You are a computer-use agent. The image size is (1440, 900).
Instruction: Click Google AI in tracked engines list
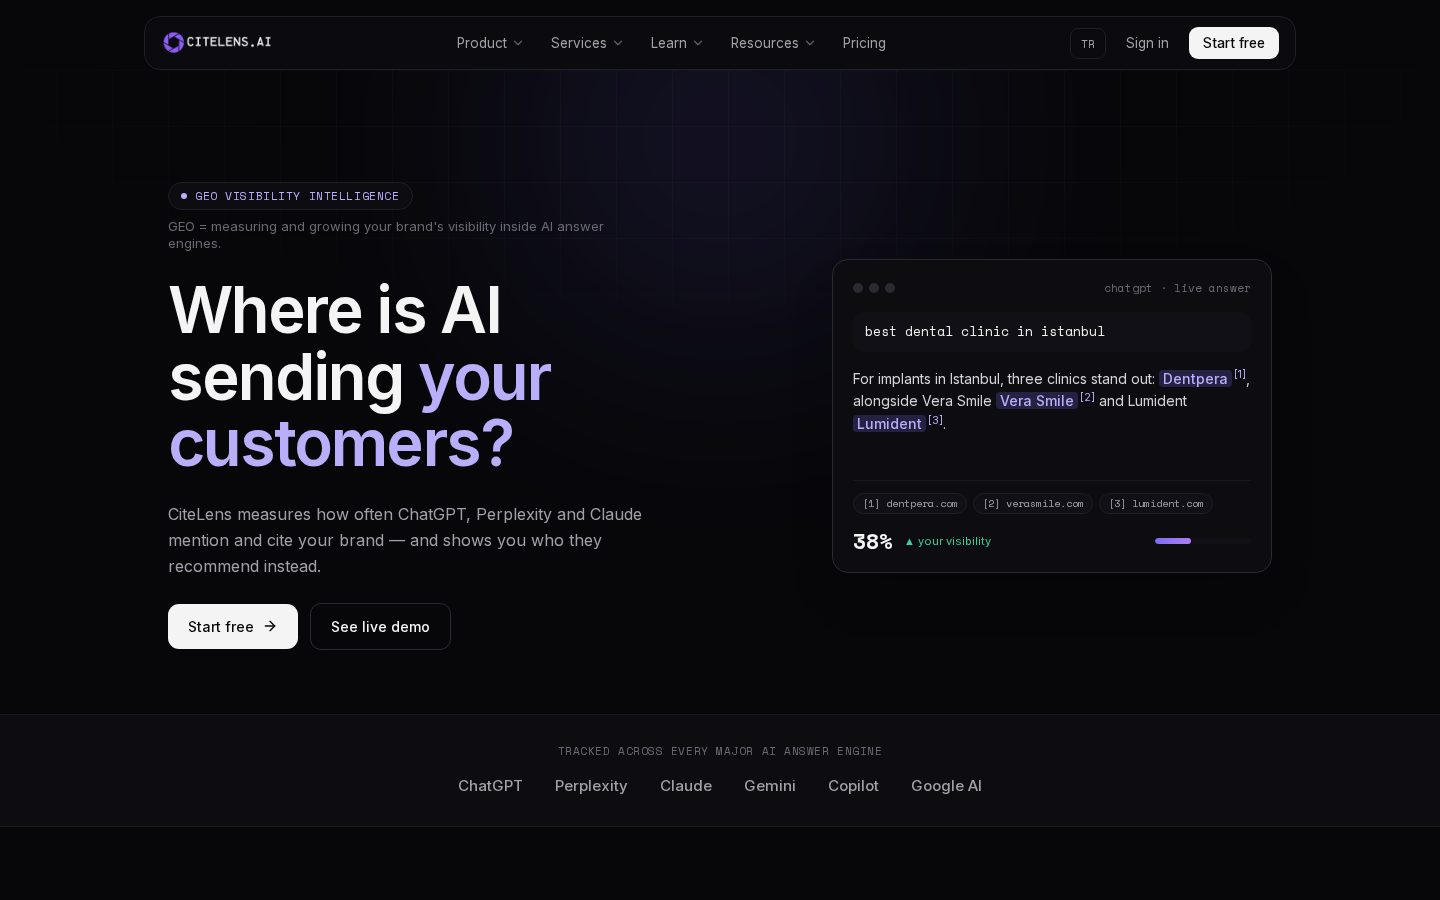pyautogui.click(x=946, y=786)
